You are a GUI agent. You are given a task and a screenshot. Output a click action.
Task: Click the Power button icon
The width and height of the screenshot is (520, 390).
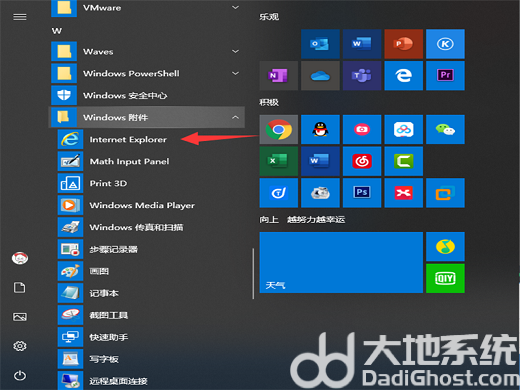point(20,375)
